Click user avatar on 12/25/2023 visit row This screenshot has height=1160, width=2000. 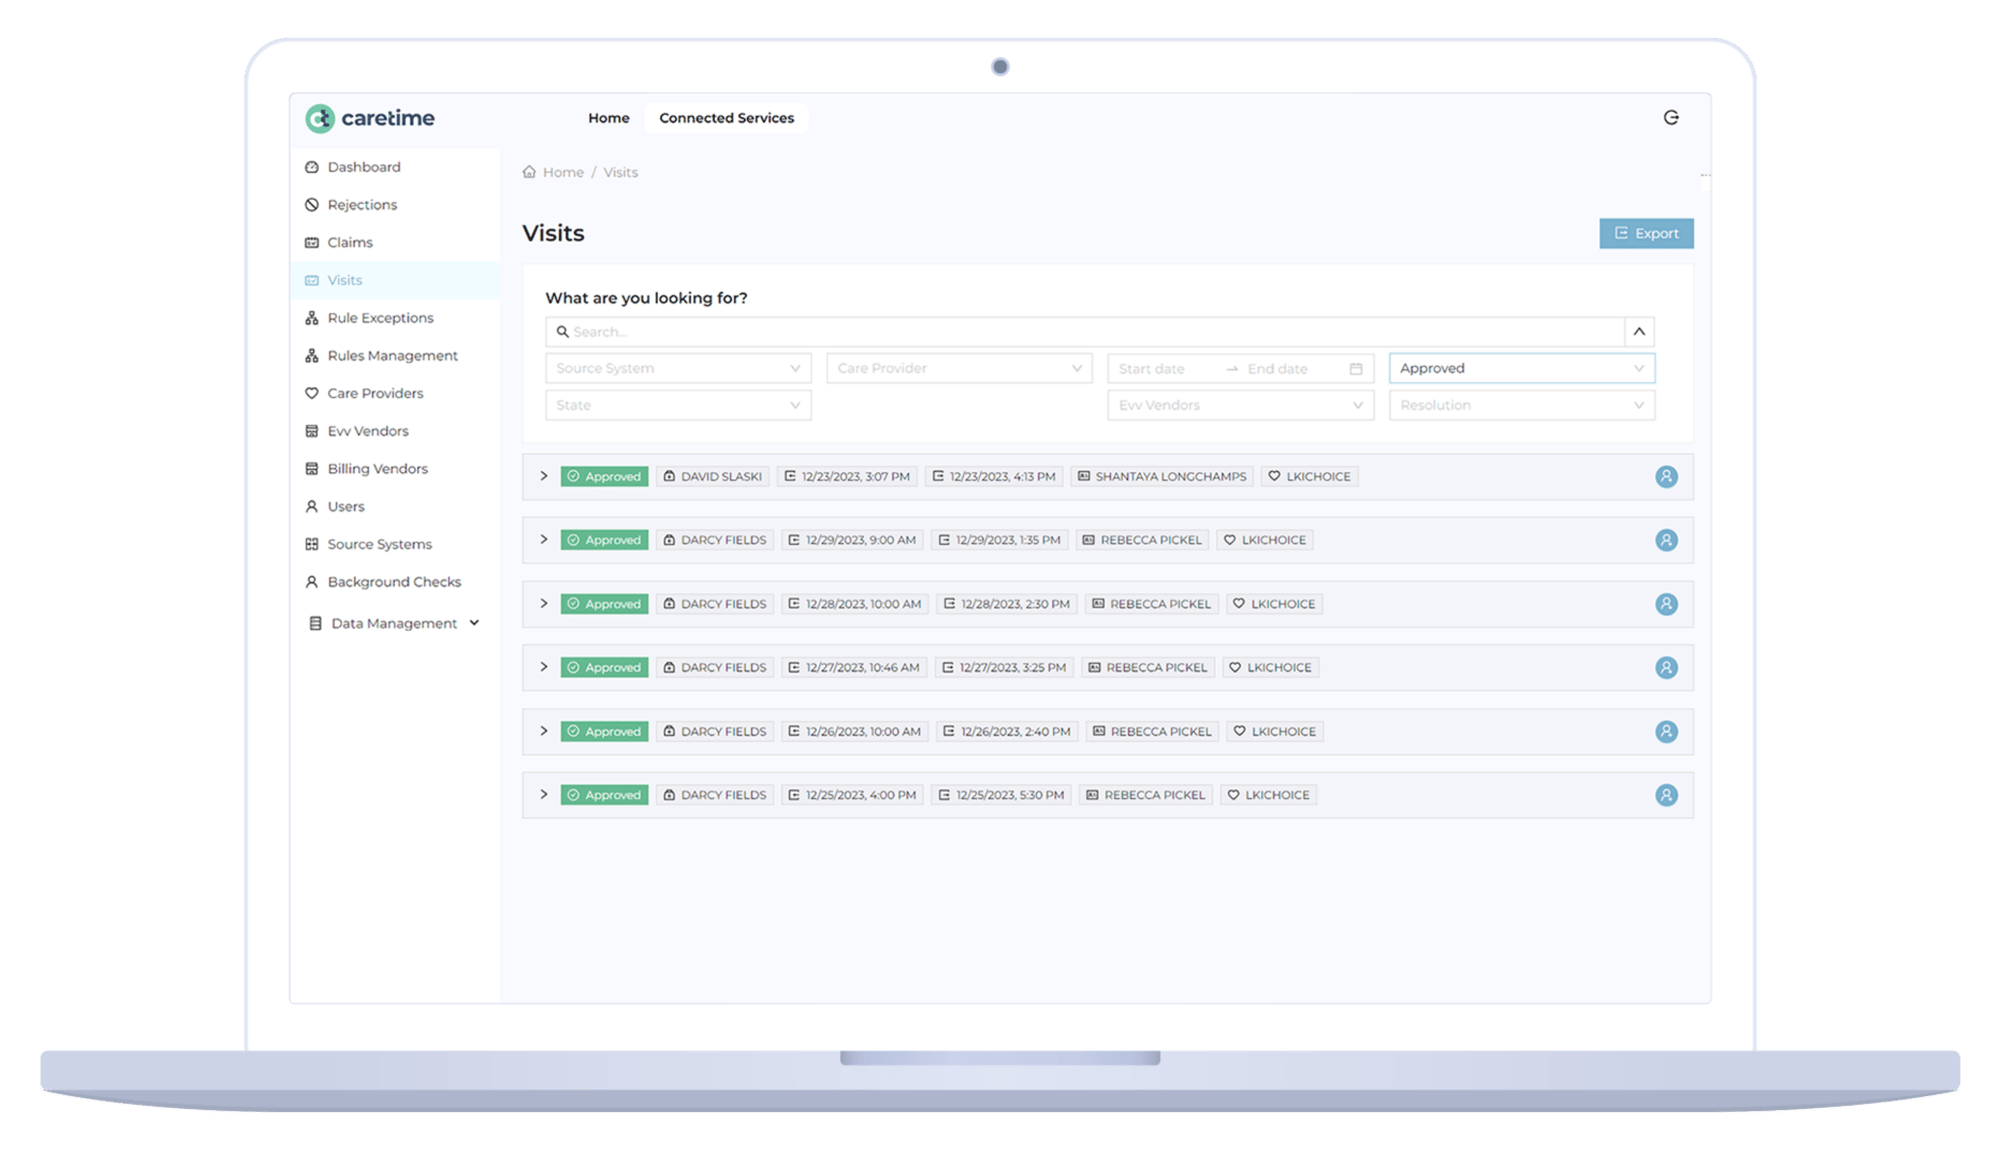(x=1666, y=795)
